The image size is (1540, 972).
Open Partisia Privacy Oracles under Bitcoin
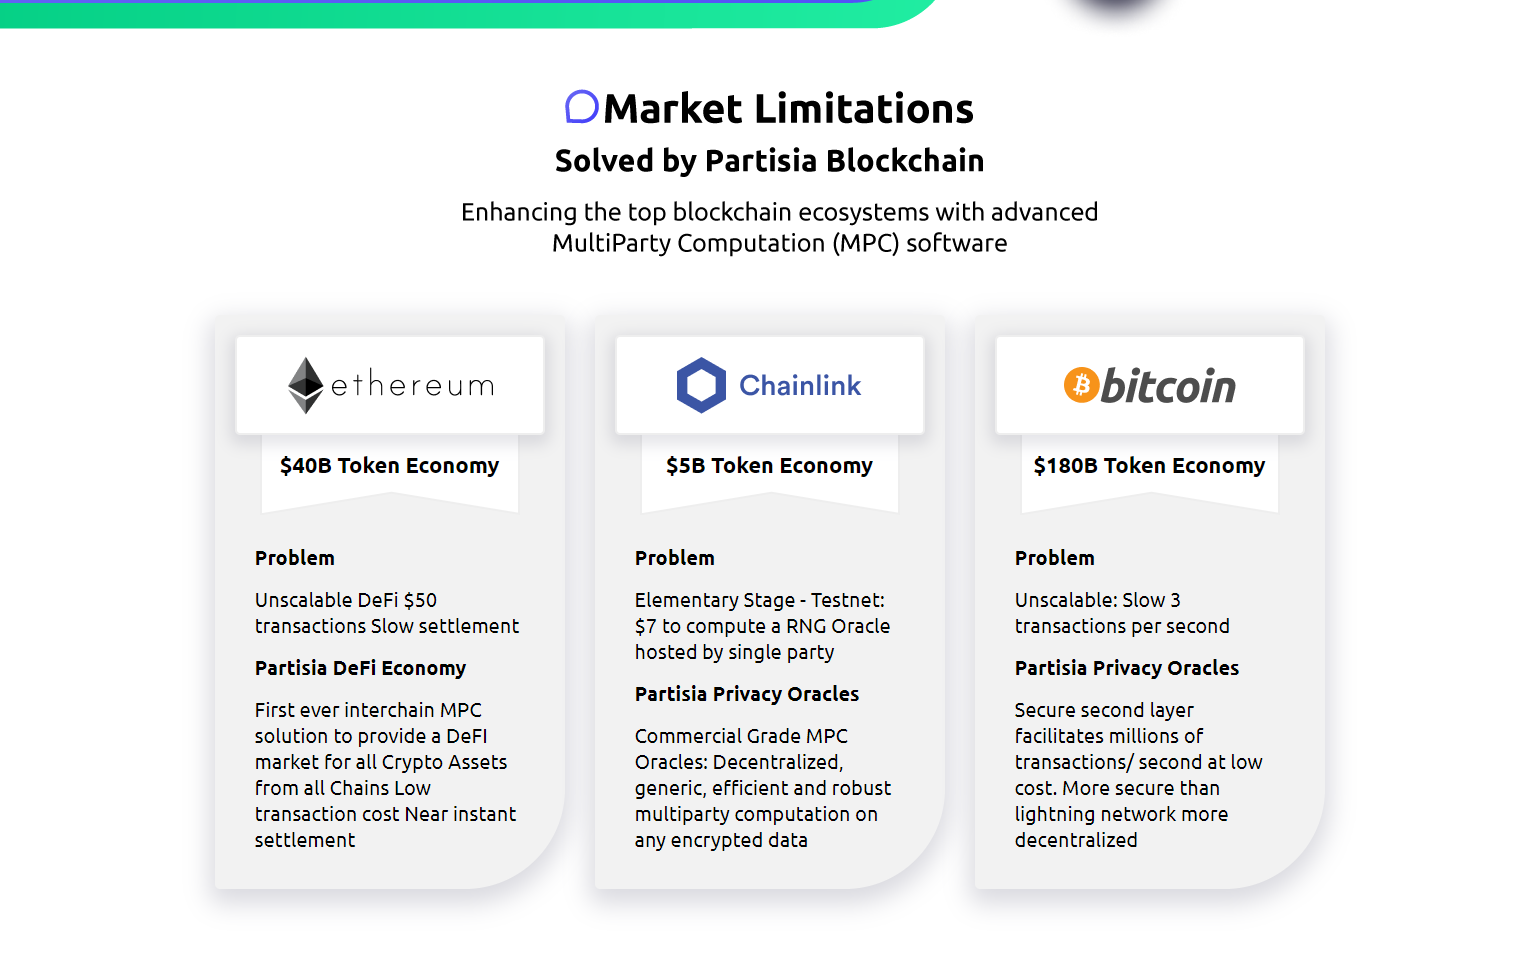[1127, 668]
